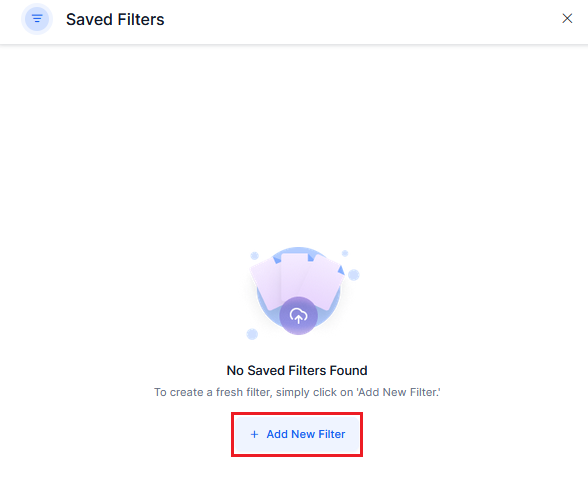Click the large bubble right of illustration

(x=354, y=275)
